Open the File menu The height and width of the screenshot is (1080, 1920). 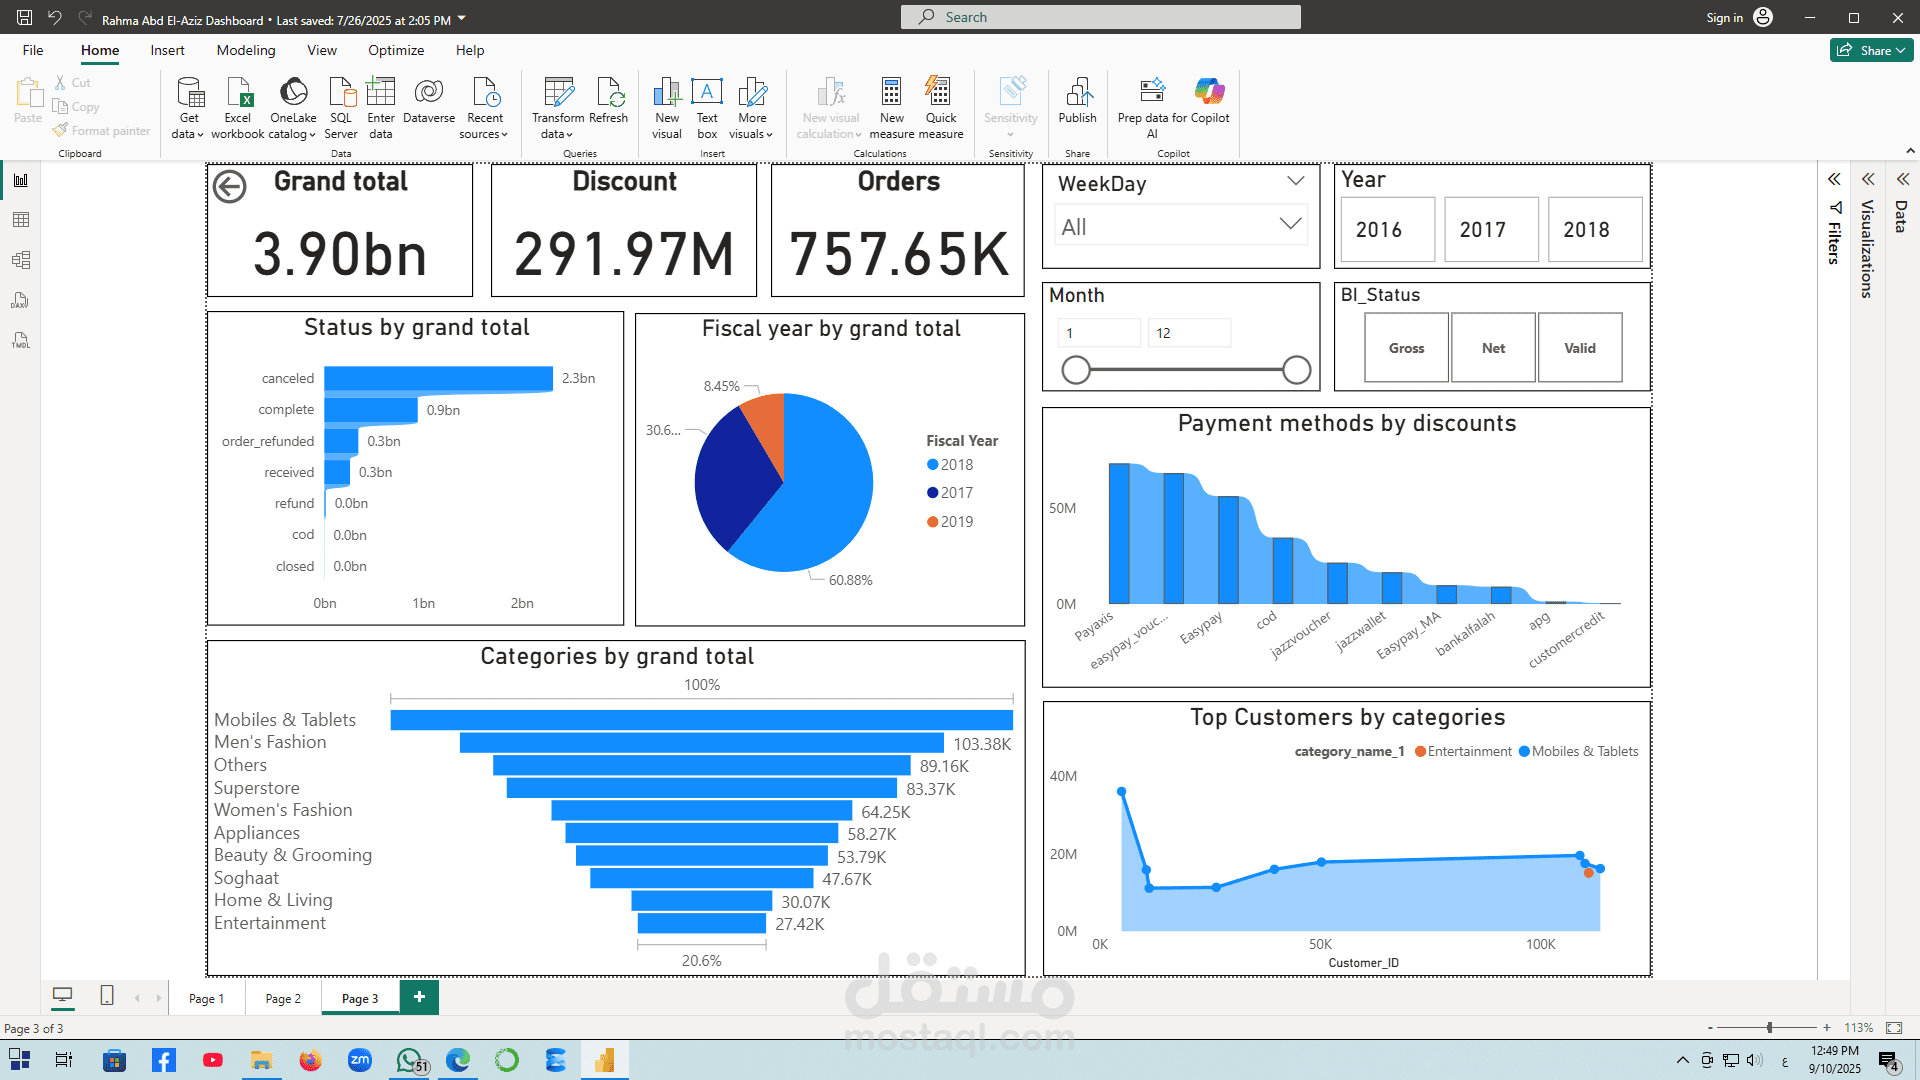tap(33, 50)
